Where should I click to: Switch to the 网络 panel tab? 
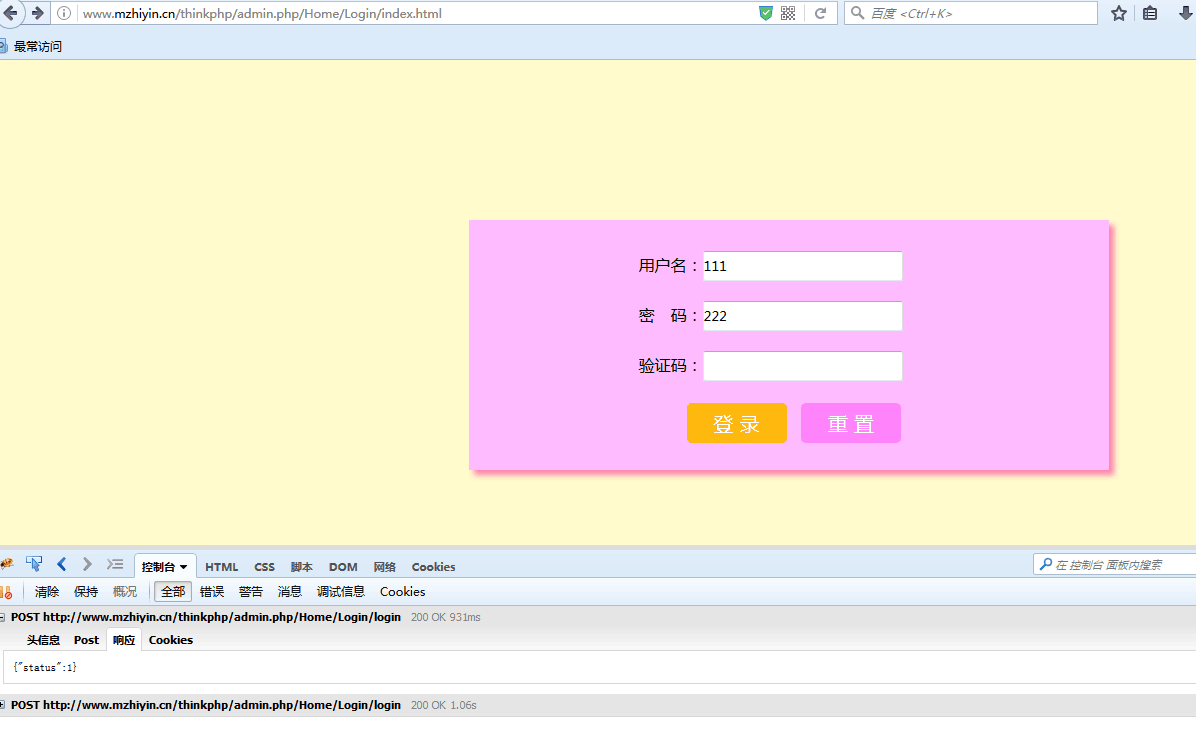click(x=384, y=567)
